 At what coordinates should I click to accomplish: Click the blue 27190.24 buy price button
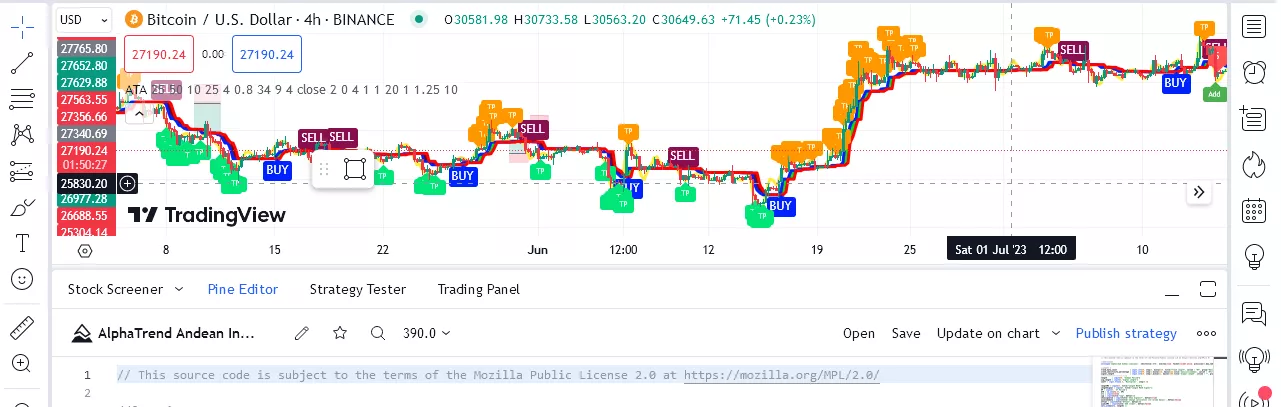267,54
